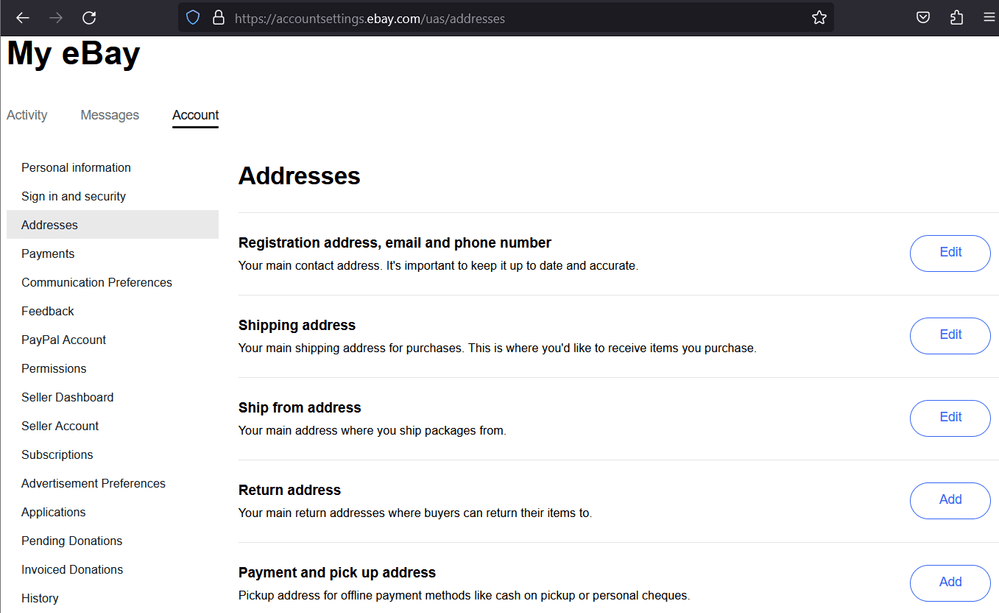Click the Return address section heading
This screenshot has height=613, width=999.
[x=289, y=490]
